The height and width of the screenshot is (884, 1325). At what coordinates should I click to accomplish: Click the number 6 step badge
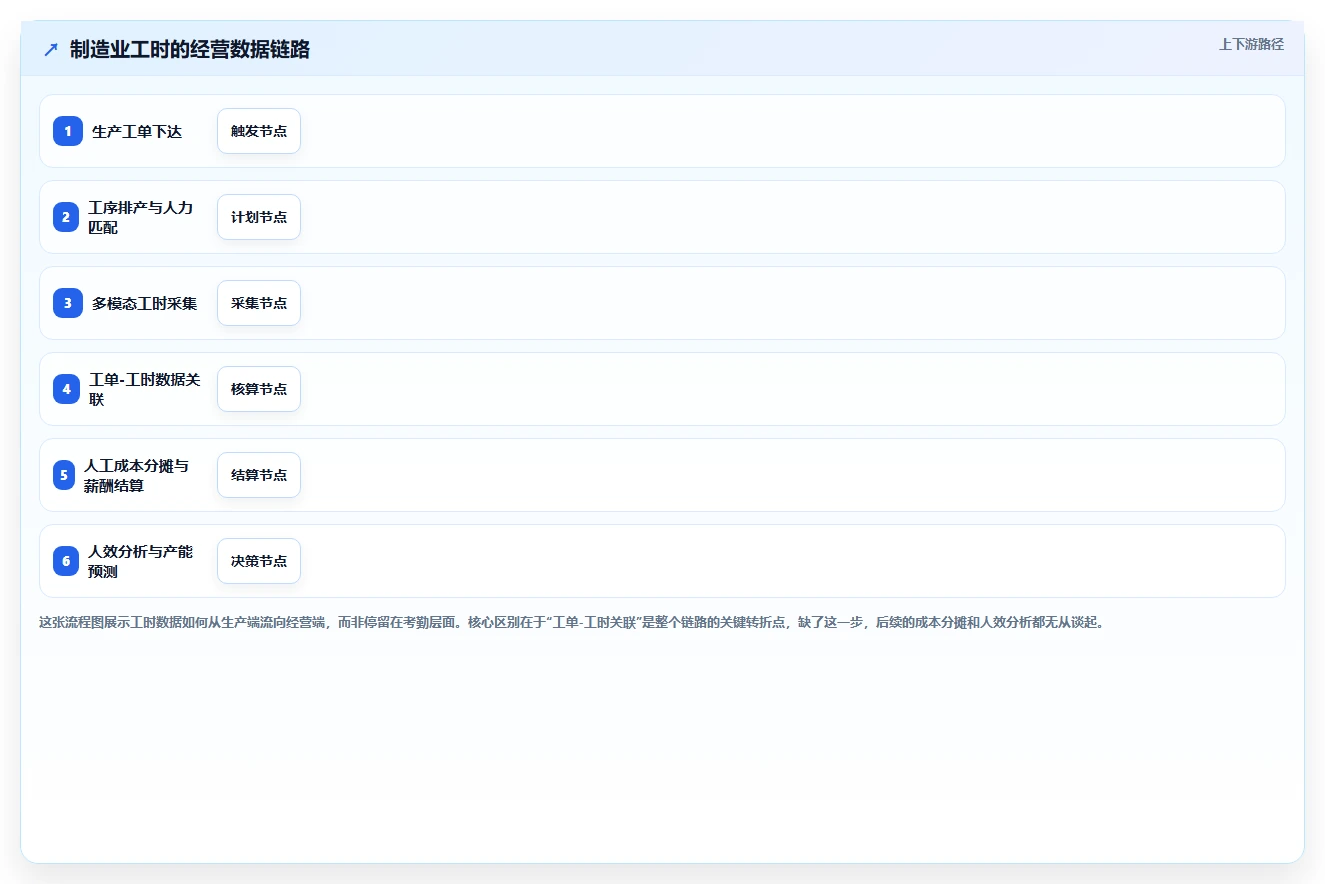(x=66, y=561)
